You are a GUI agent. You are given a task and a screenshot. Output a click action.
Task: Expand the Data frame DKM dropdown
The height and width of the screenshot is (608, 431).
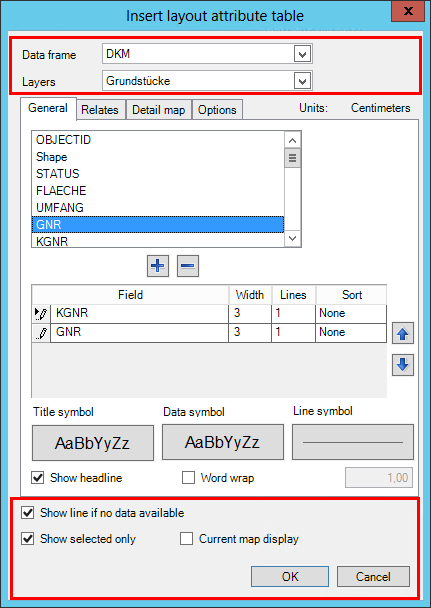302,54
